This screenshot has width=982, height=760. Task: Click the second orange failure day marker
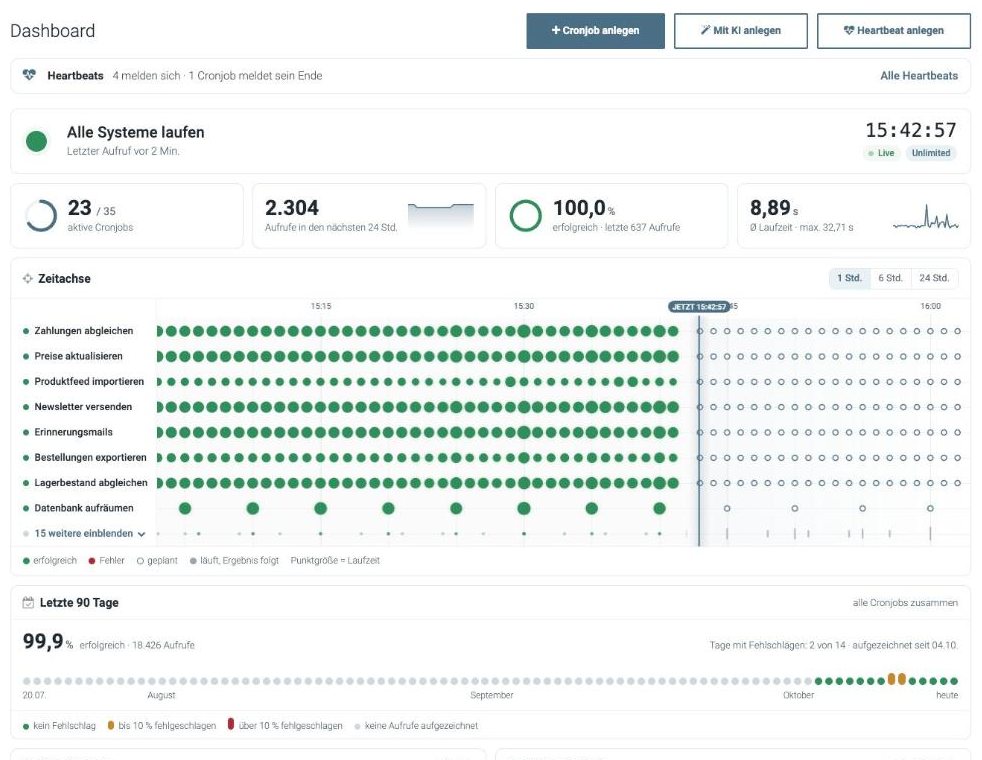coord(902,679)
